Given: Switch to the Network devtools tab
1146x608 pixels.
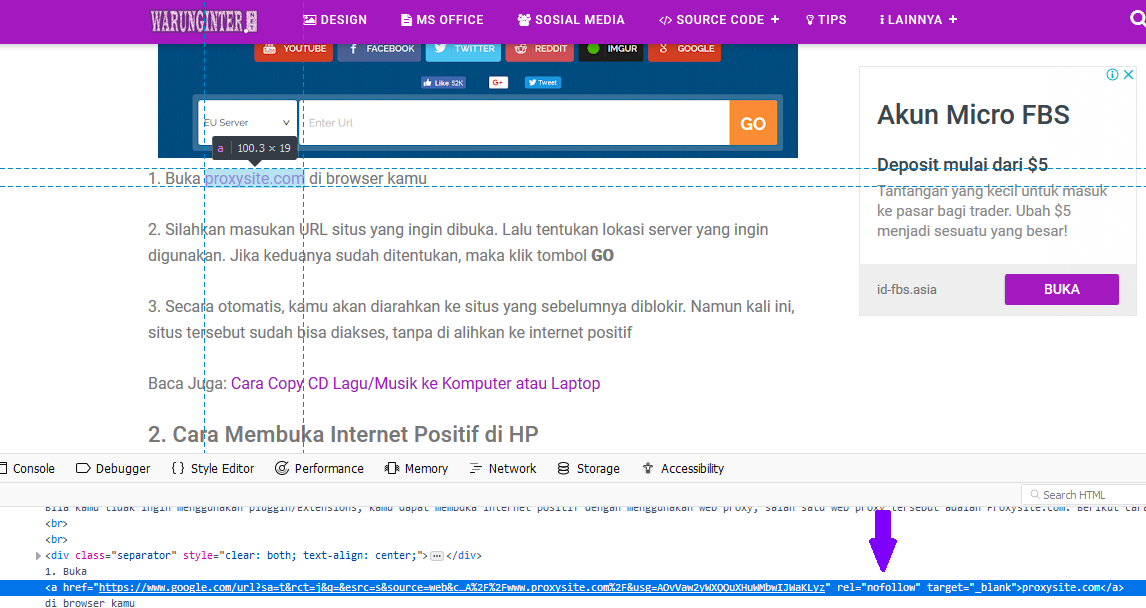Looking at the screenshot, I should coord(503,468).
